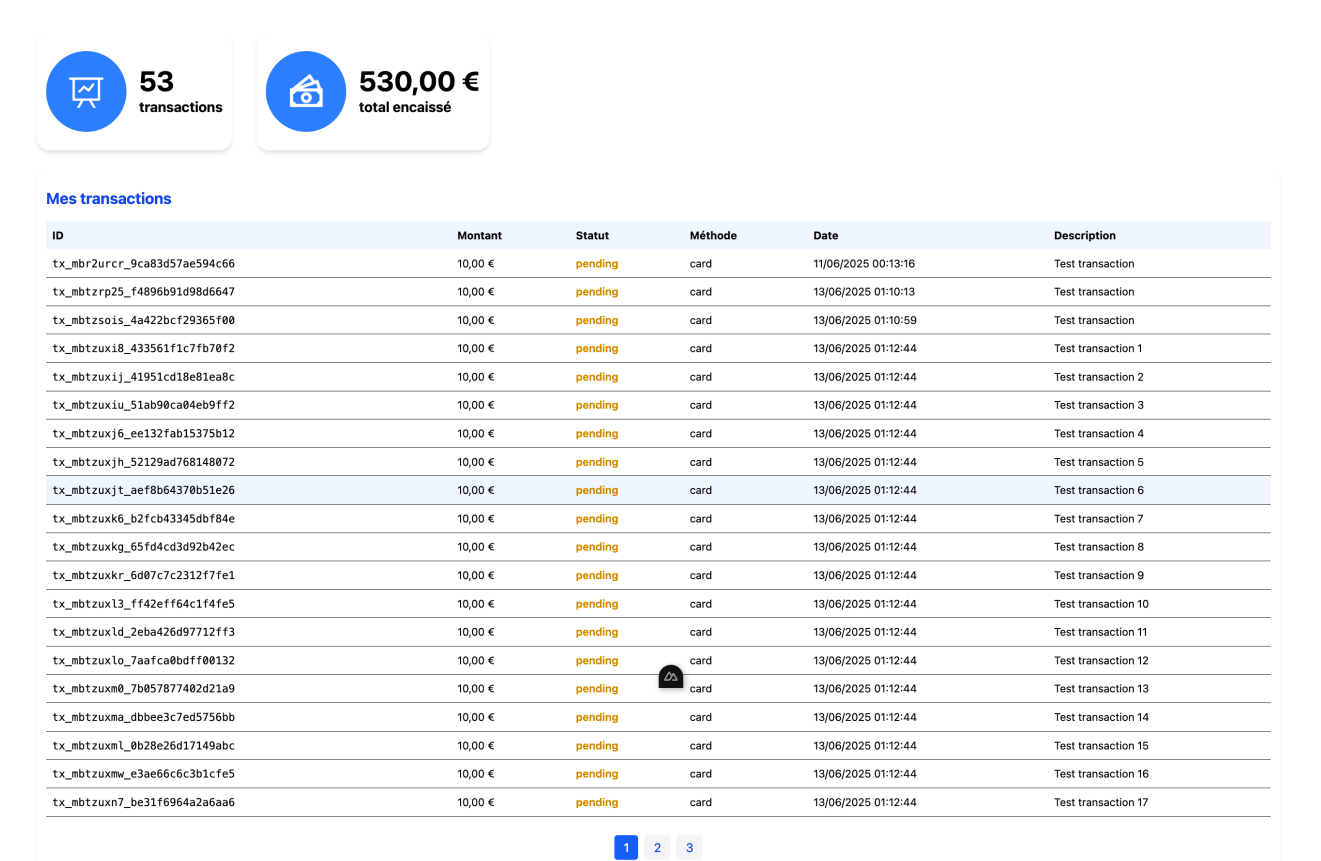Click the Méthode column header
Viewport: 1321px width, 861px height.
click(x=712, y=235)
